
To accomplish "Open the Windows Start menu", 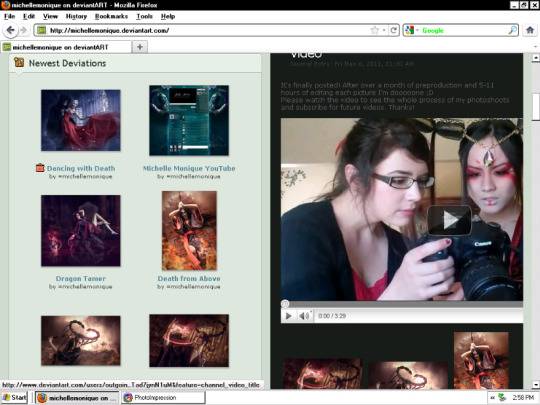I will pos(14,398).
